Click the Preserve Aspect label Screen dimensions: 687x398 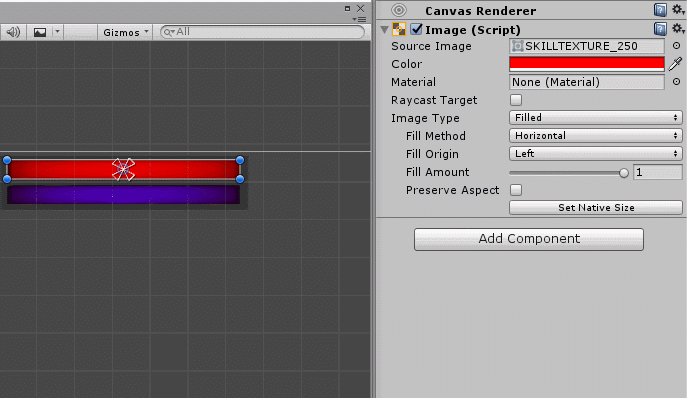click(452, 190)
